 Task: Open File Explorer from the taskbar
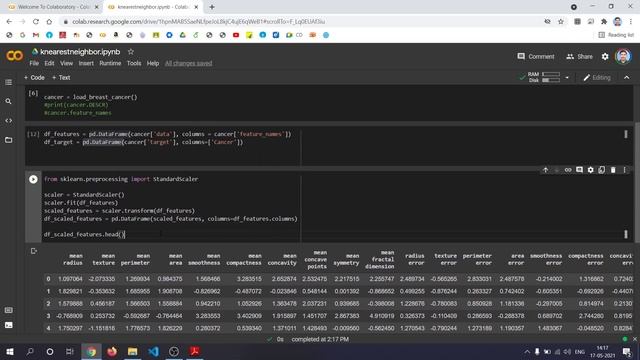click(x=132, y=351)
